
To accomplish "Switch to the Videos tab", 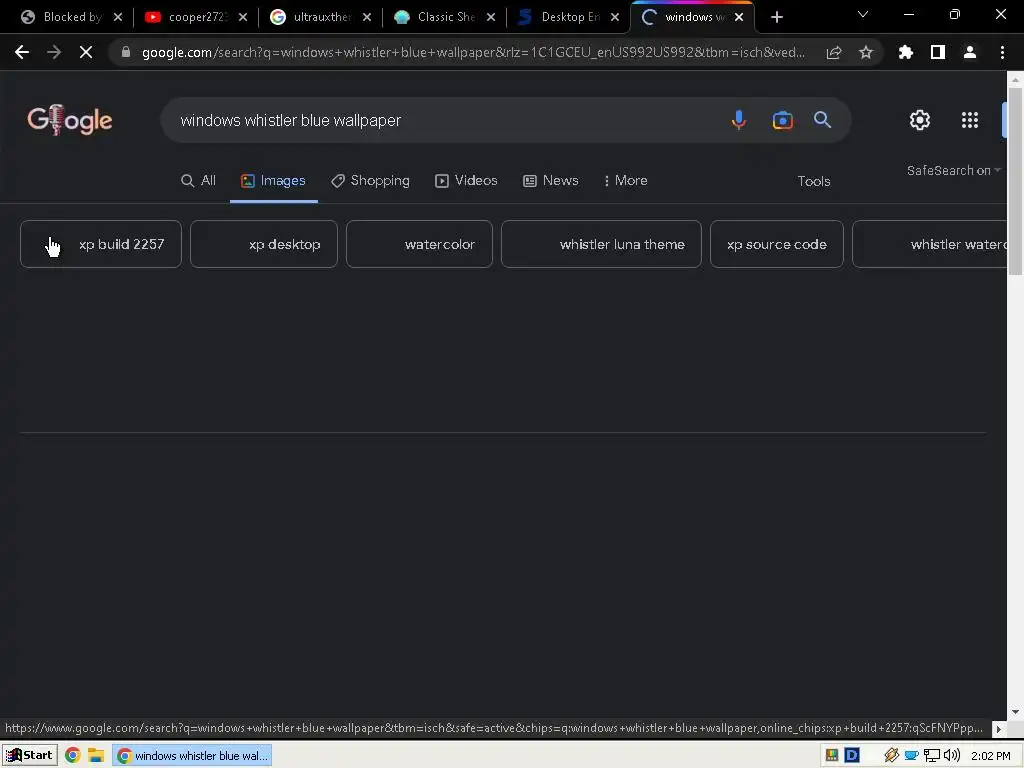I will pos(466,180).
